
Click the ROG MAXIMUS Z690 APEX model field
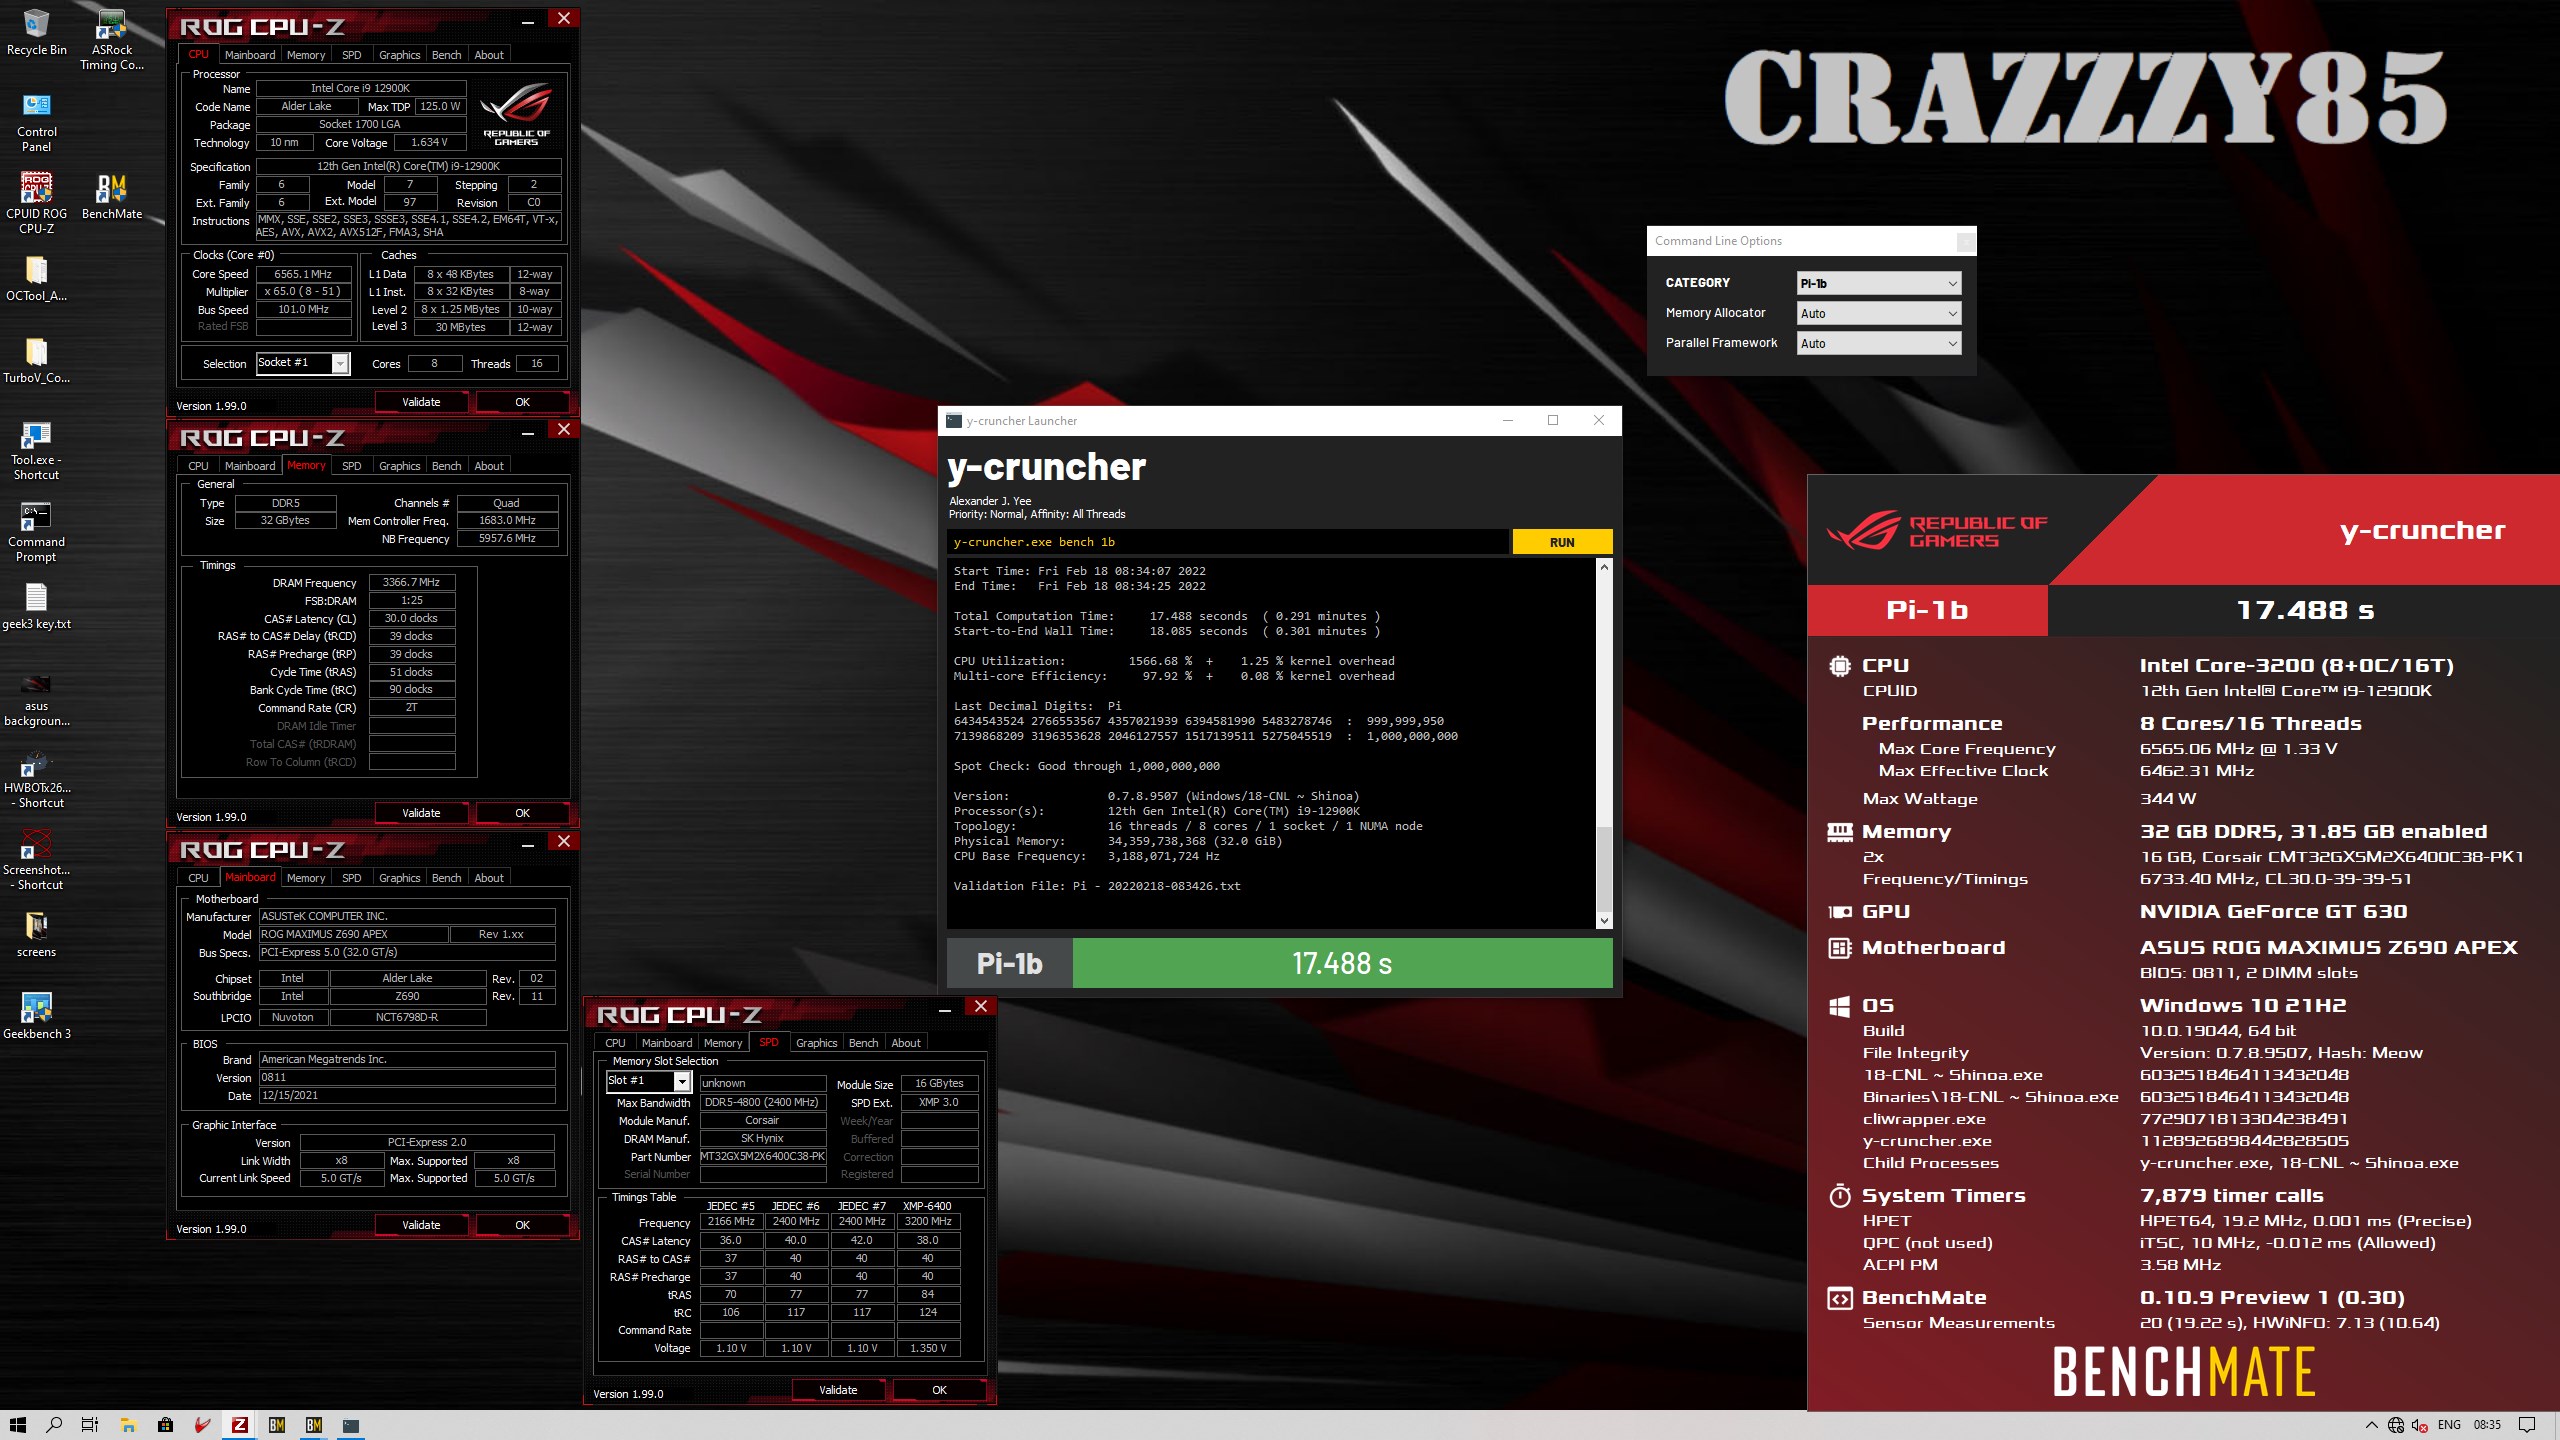point(353,934)
